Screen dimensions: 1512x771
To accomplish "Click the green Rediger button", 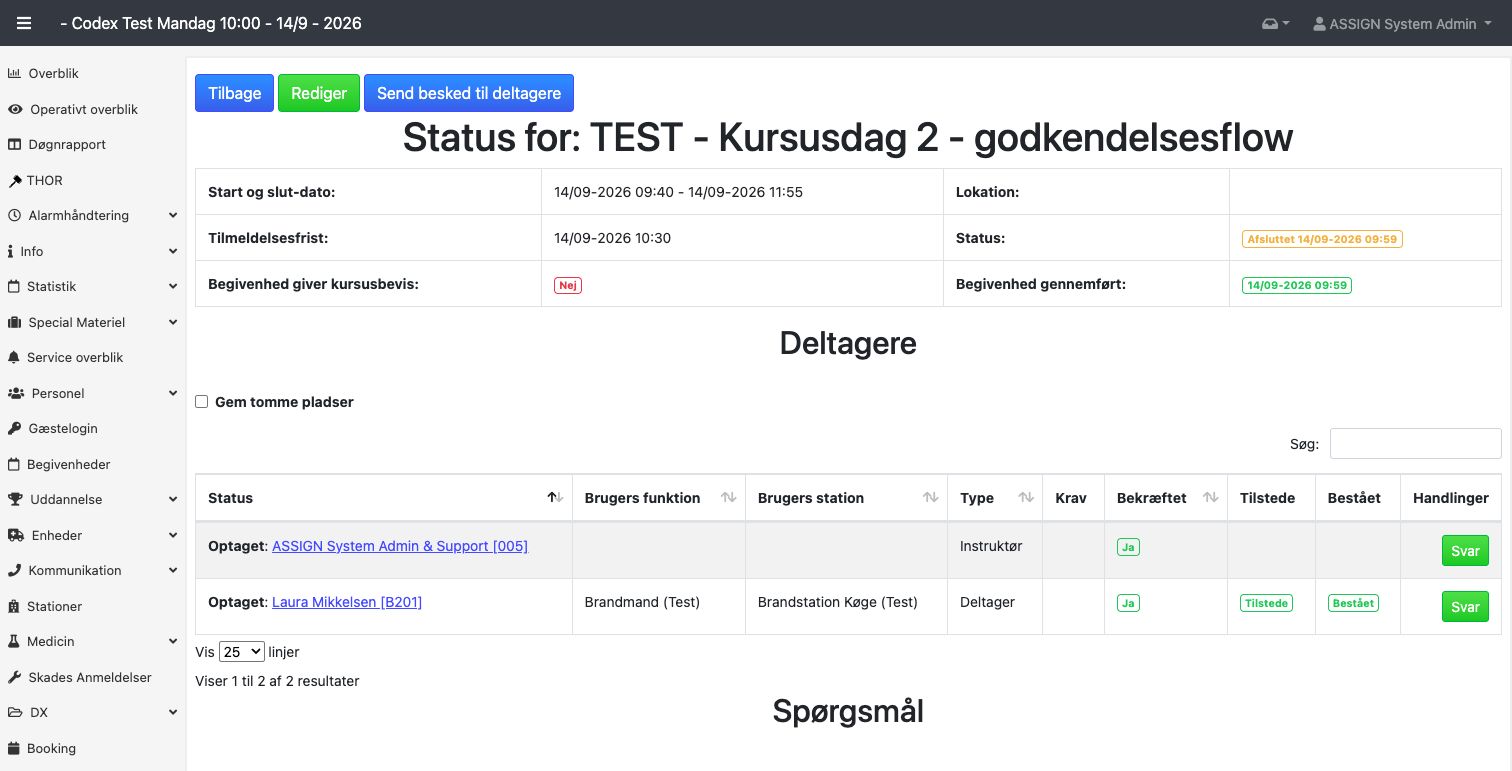I will pos(319,93).
